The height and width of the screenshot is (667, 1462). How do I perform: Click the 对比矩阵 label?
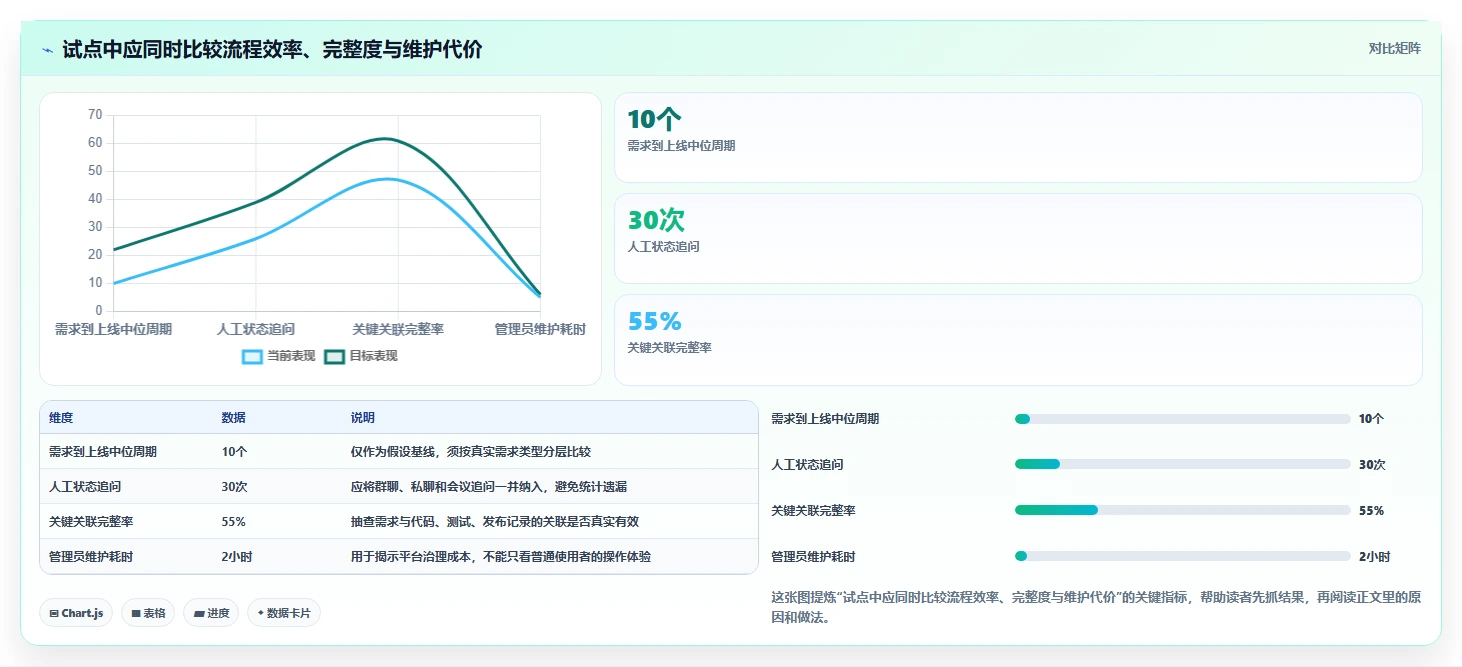1394,48
